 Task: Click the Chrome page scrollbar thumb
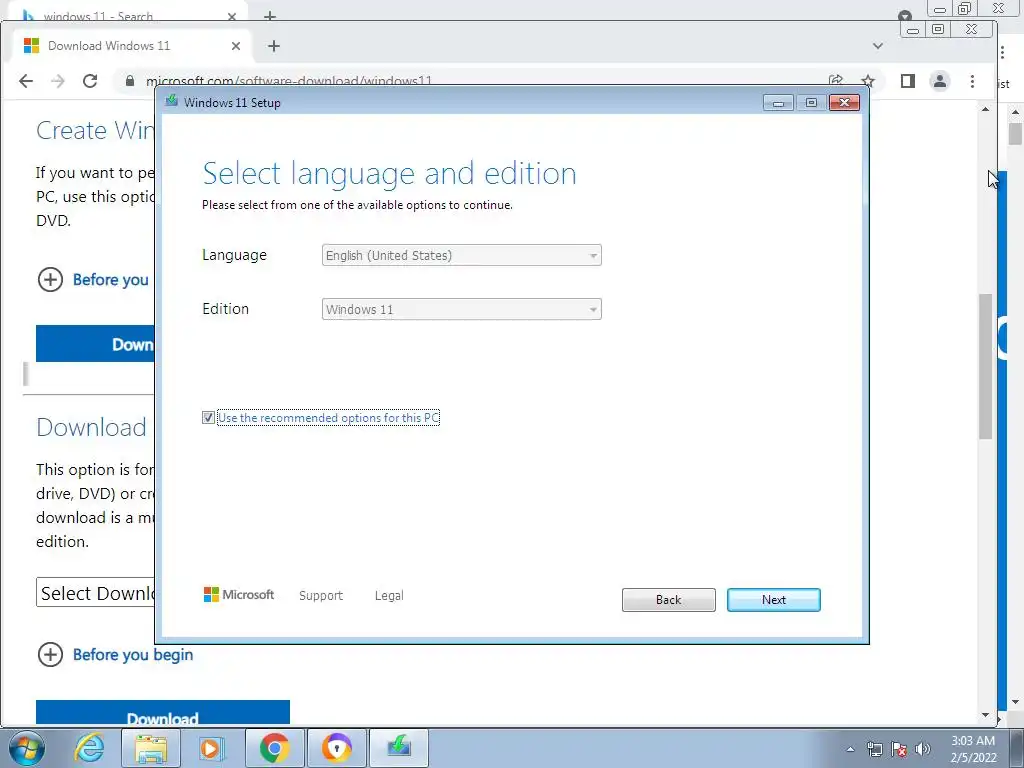(x=985, y=366)
